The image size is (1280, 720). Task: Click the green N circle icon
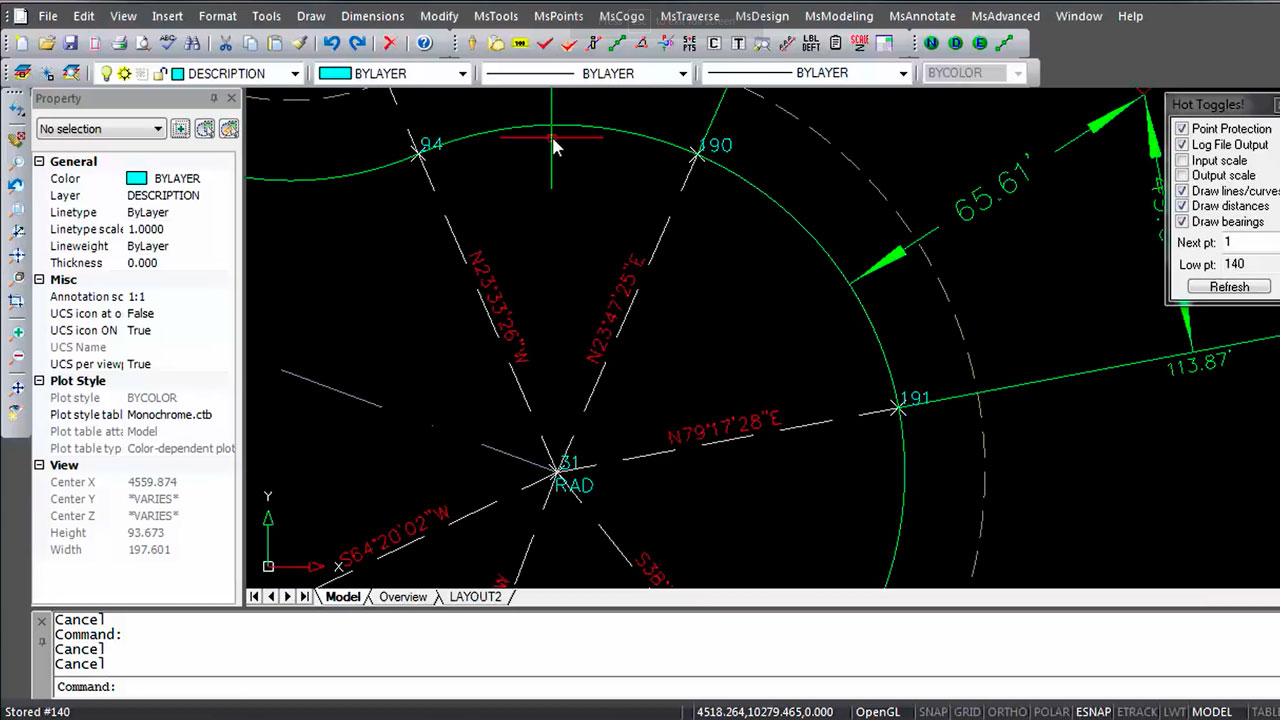coord(931,44)
